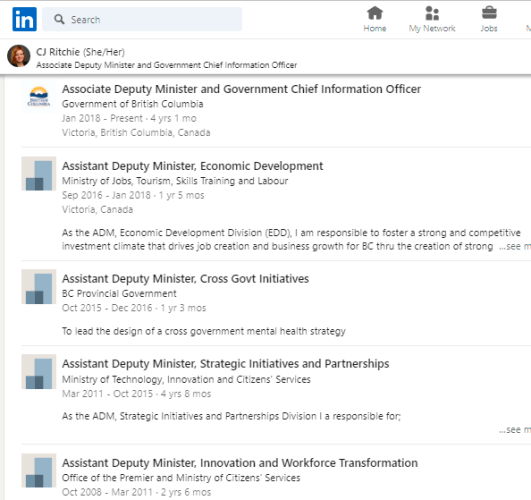Screen dimensions: 531x500
Task: Click 'Oct 2015 - Dec 2016 · 1 yr 3 mos'
Action: tap(134, 308)
